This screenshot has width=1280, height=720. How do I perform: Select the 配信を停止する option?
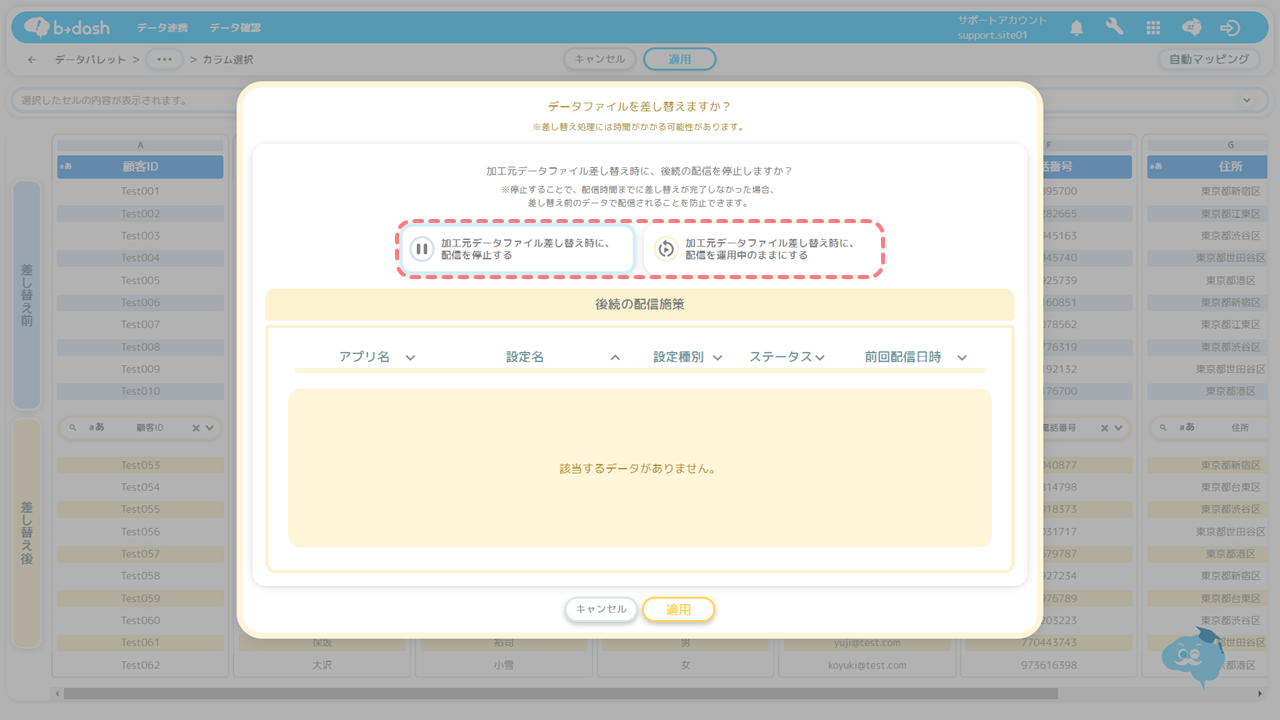coord(517,249)
